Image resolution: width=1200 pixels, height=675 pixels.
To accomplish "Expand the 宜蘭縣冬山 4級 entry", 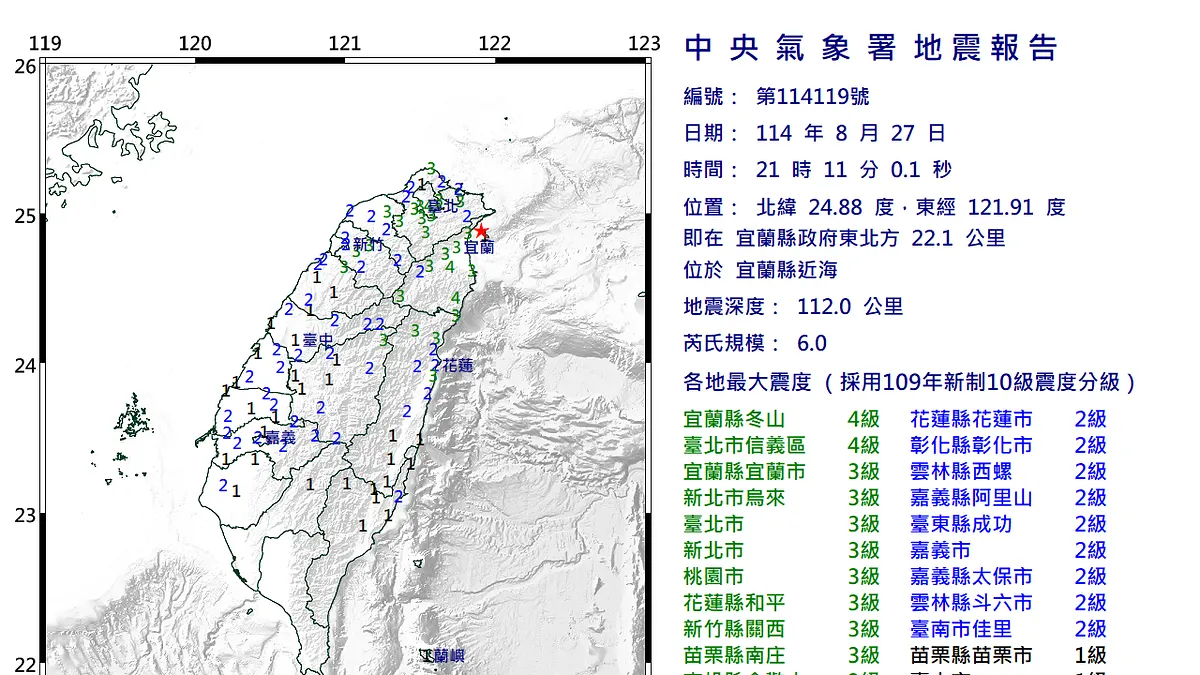I will pos(735,420).
